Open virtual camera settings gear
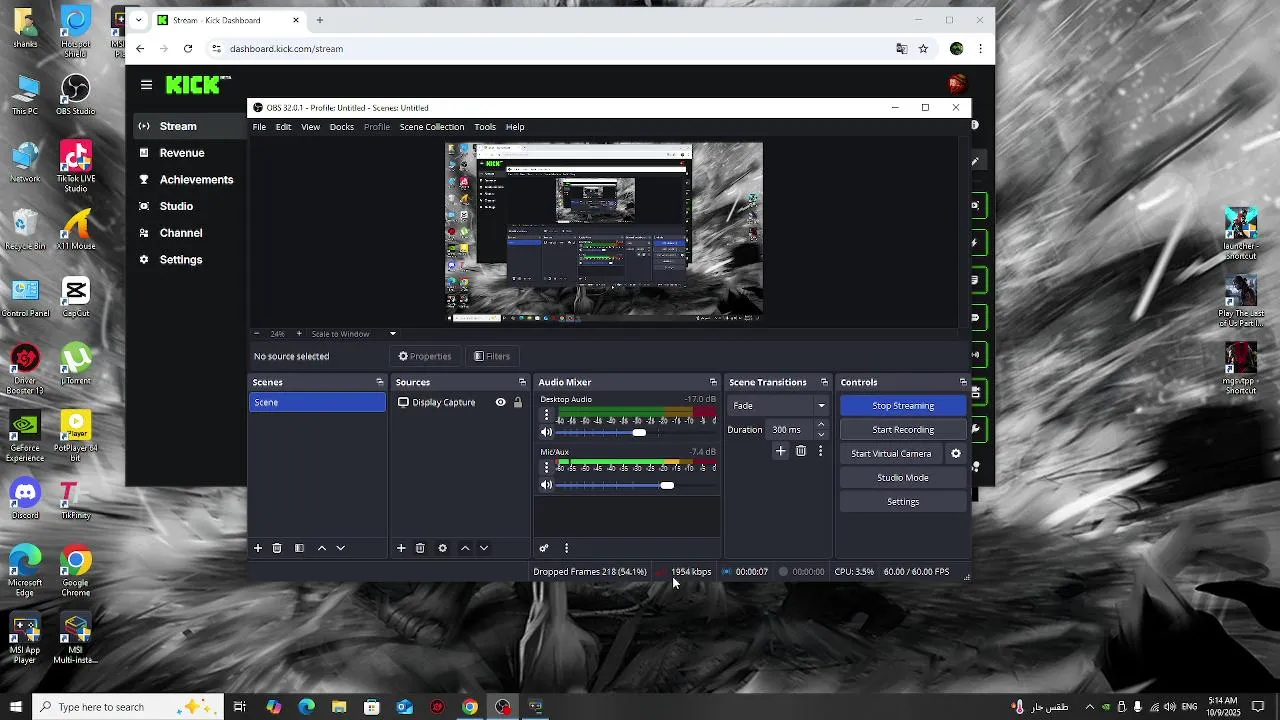Image resolution: width=1280 pixels, height=720 pixels. pyautogui.click(x=956, y=454)
